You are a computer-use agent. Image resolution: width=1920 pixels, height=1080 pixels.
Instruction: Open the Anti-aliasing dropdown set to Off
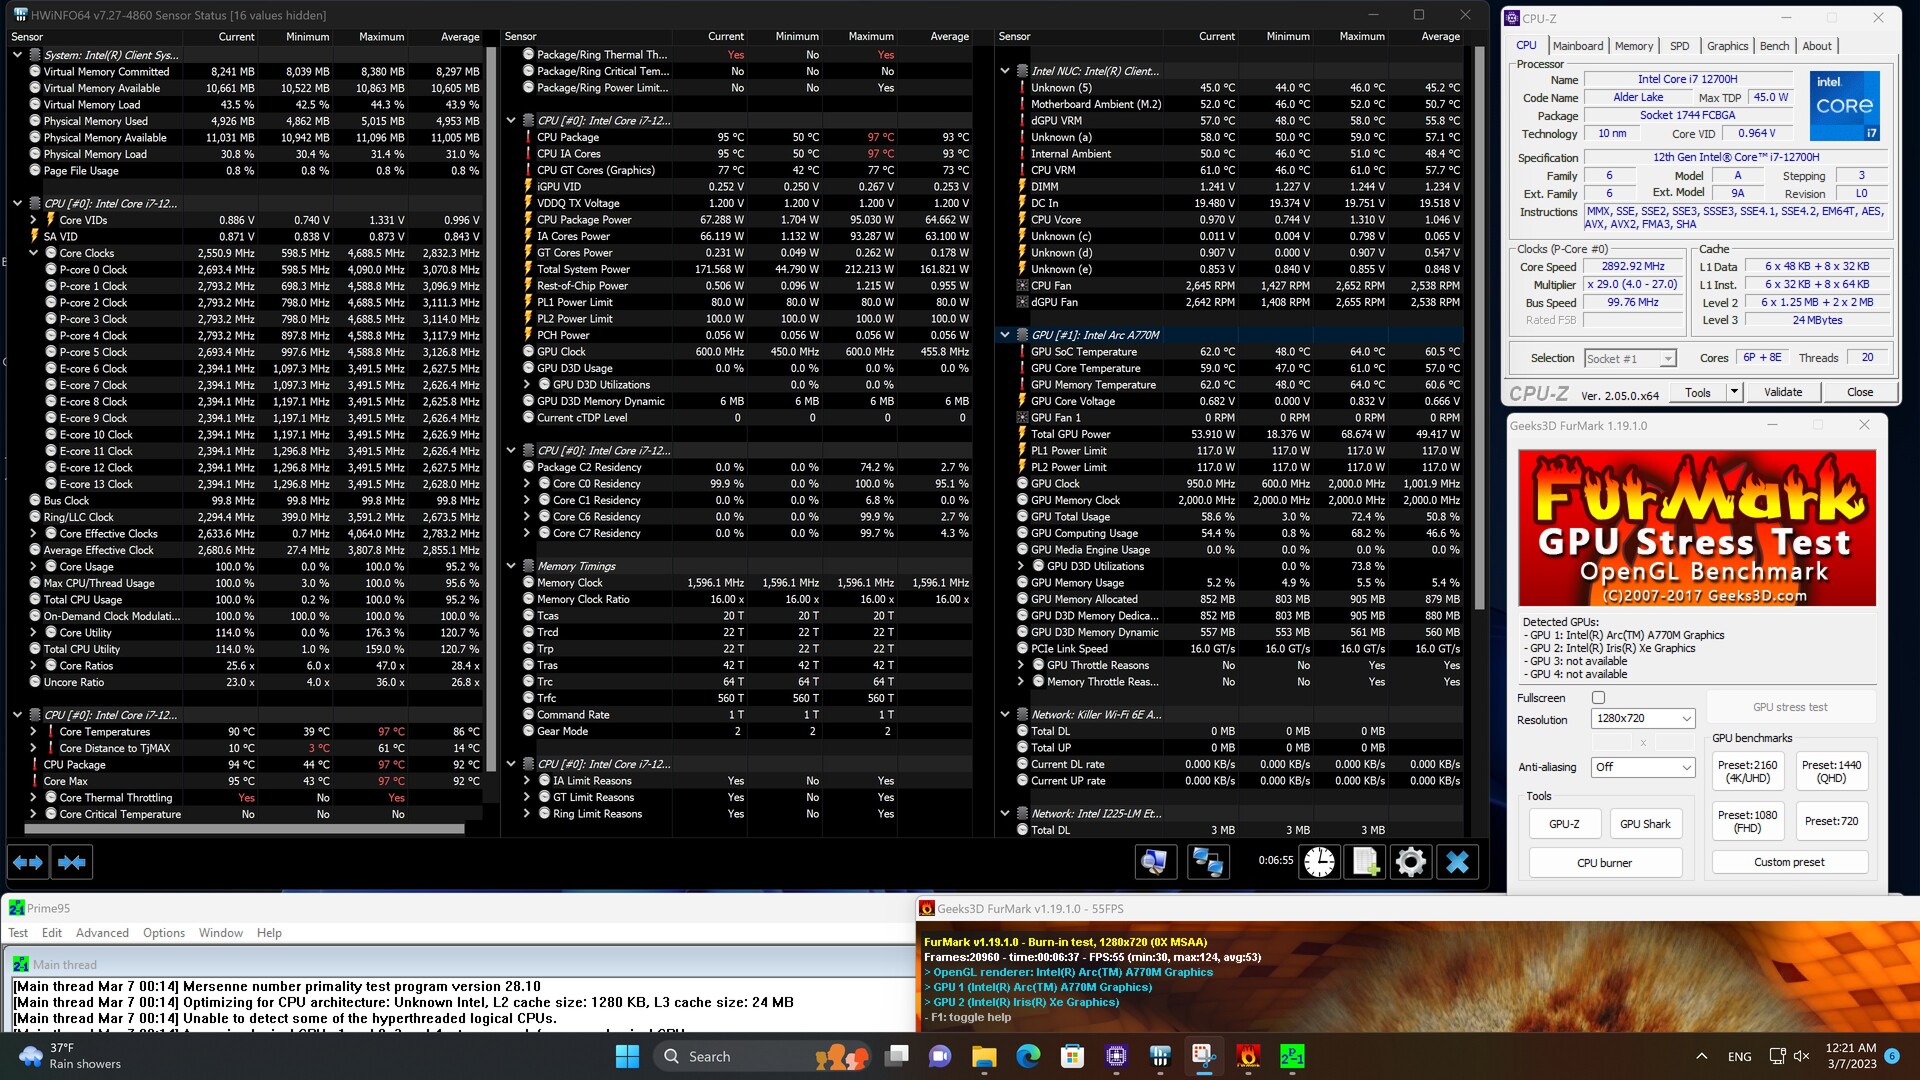coord(1644,767)
